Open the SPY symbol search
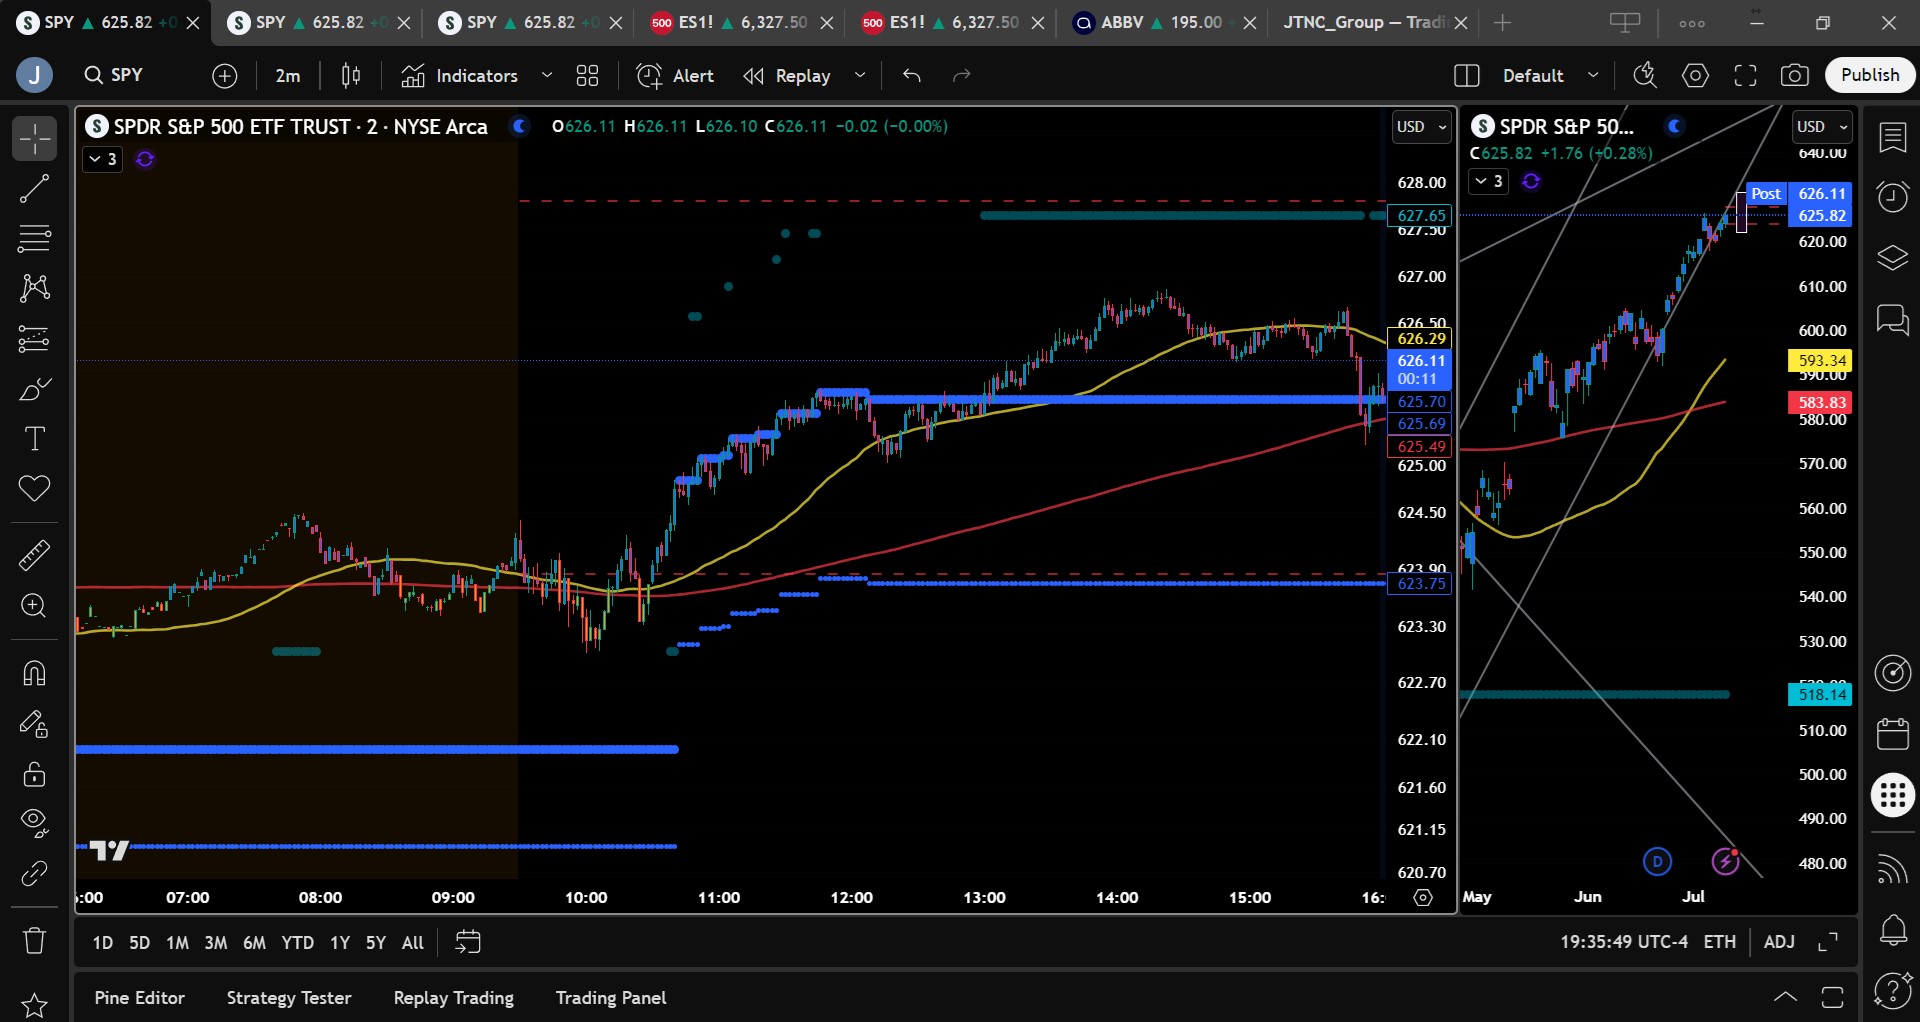 pos(113,75)
